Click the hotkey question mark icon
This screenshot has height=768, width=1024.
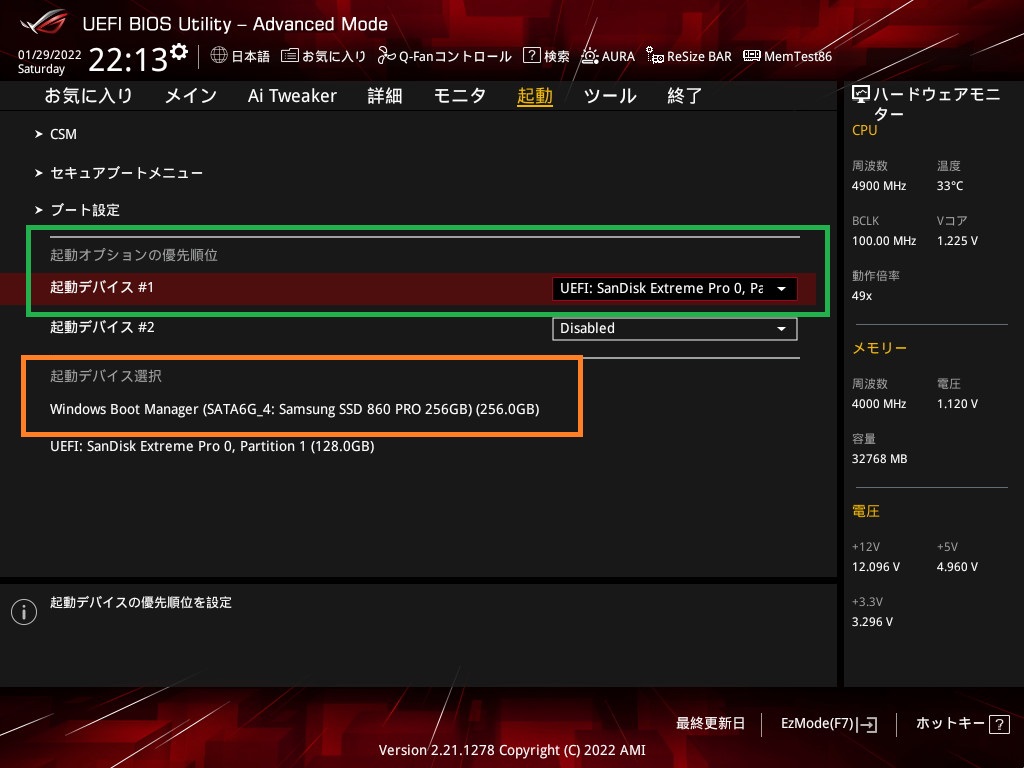[x=999, y=724]
